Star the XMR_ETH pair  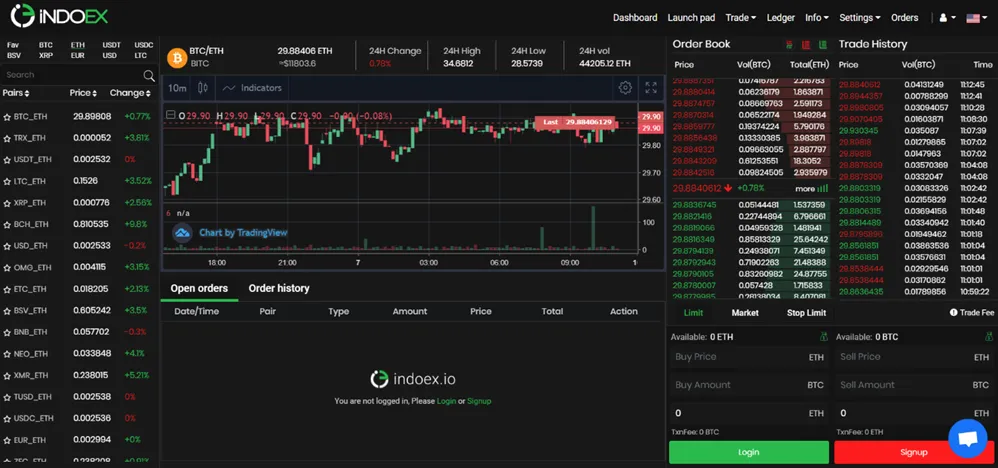pos(7,376)
